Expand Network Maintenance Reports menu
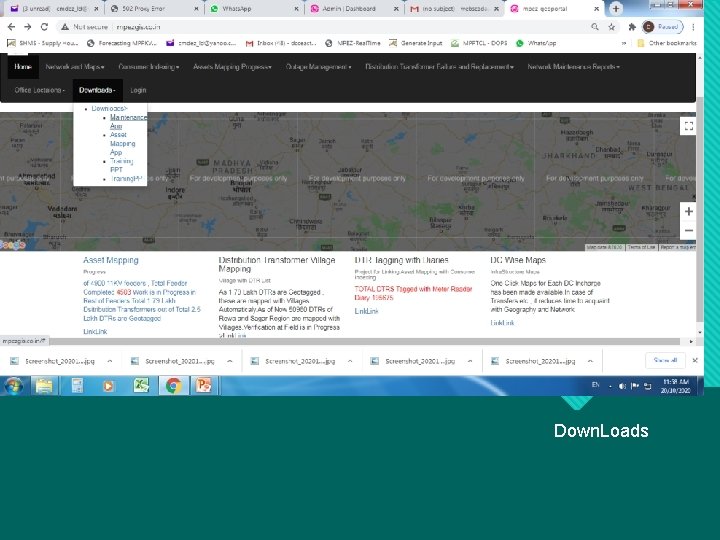Image resolution: width=720 pixels, height=540 pixels. coord(574,67)
